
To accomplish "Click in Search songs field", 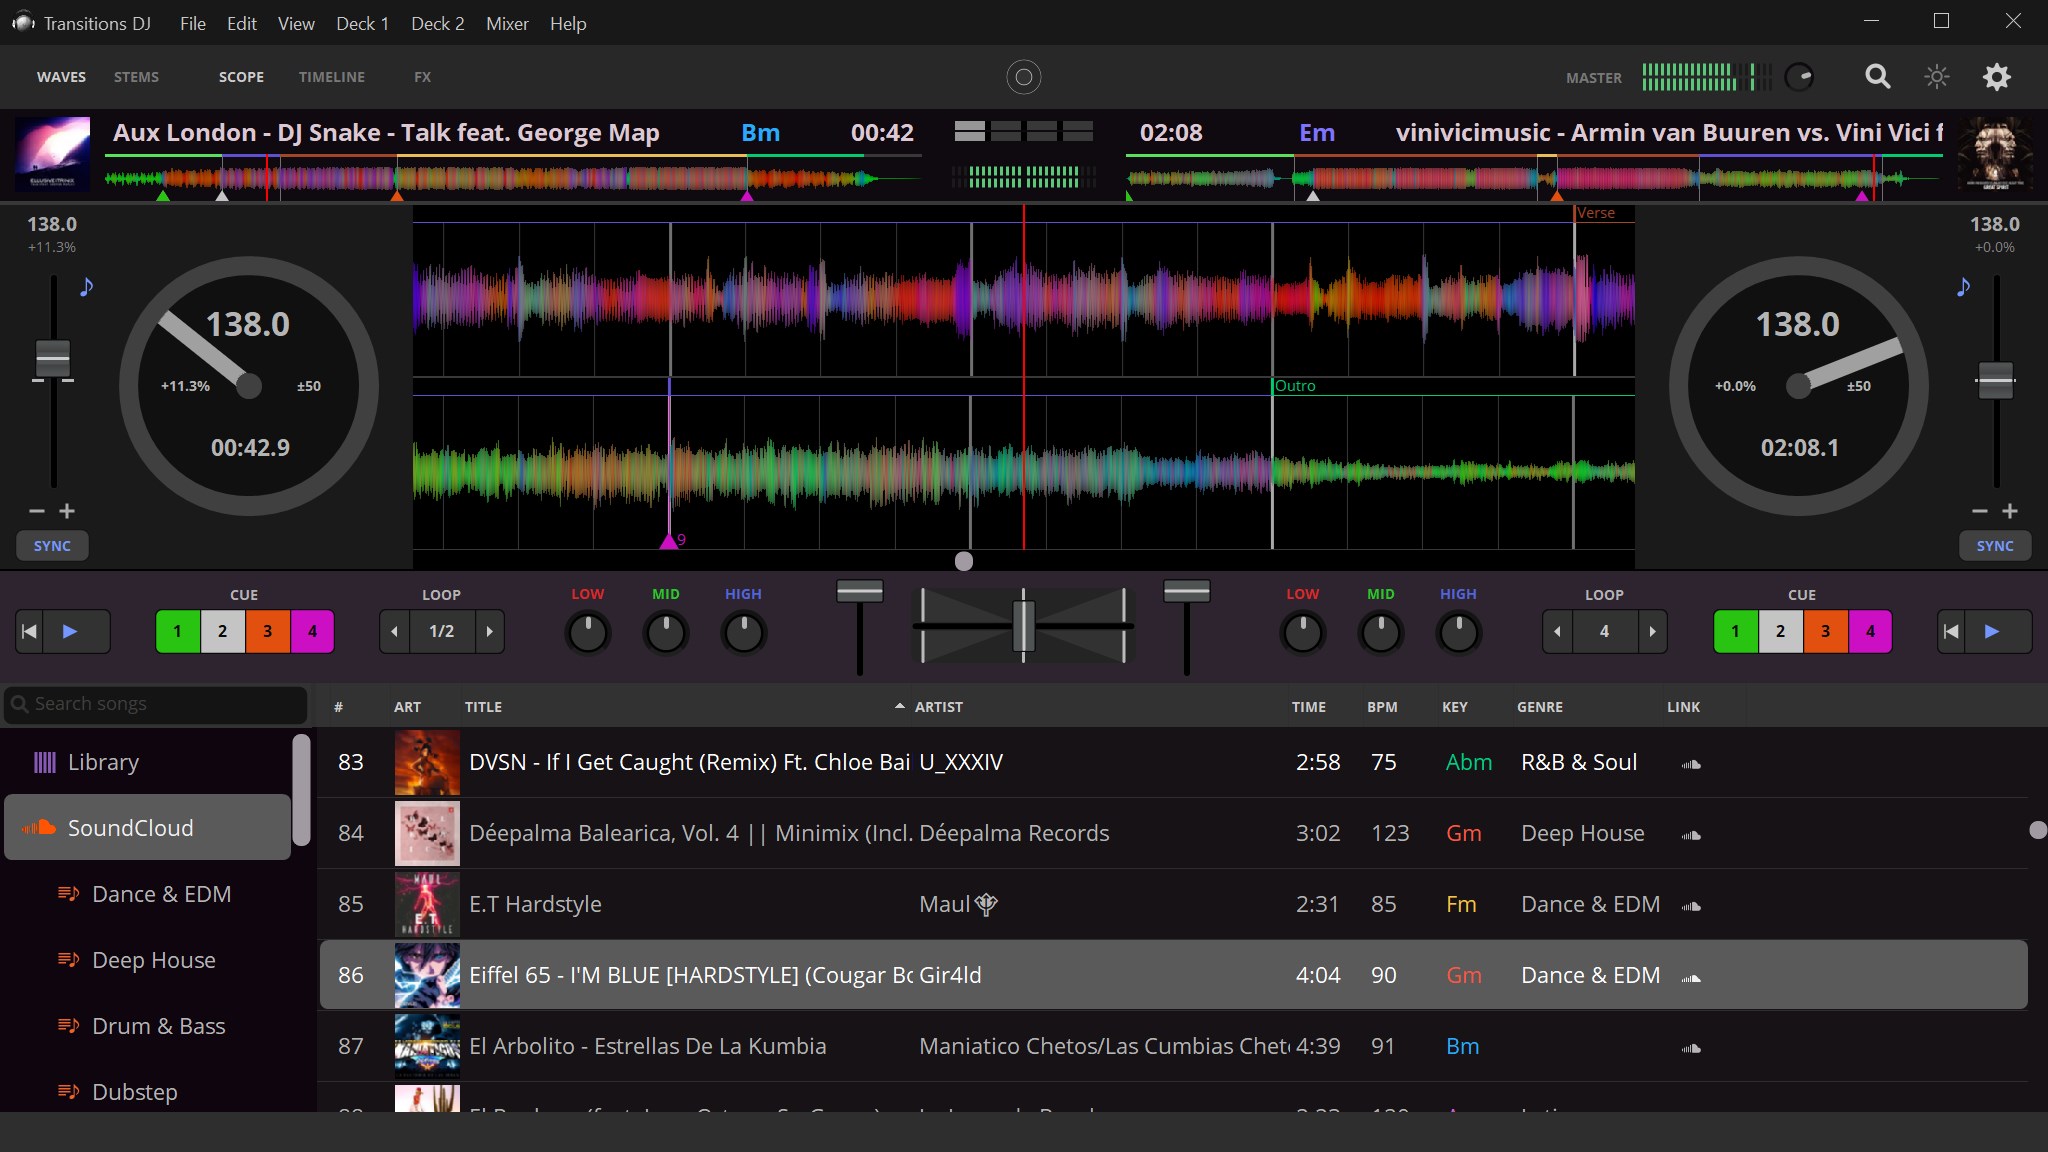I will click(155, 704).
